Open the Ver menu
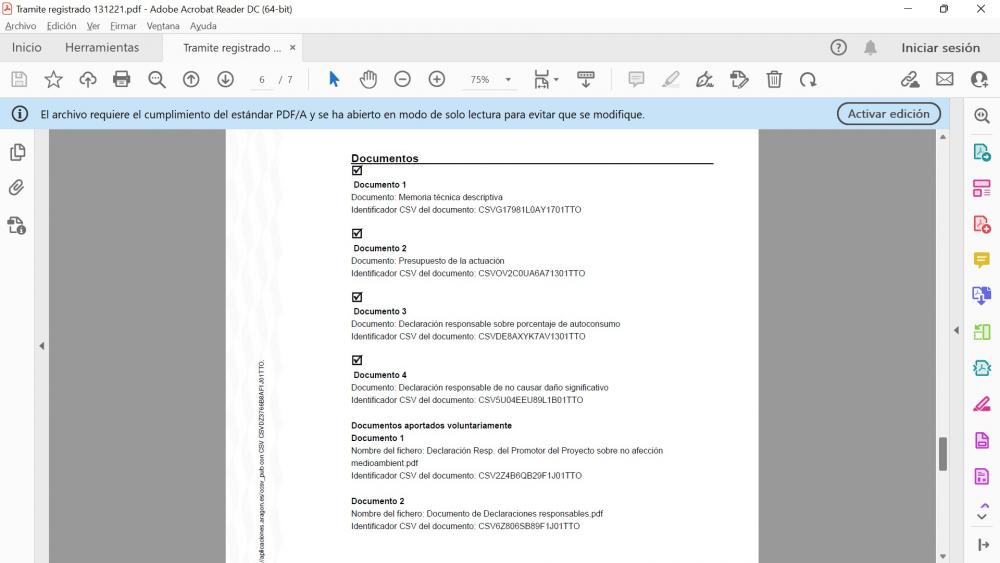 pyautogui.click(x=93, y=26)
